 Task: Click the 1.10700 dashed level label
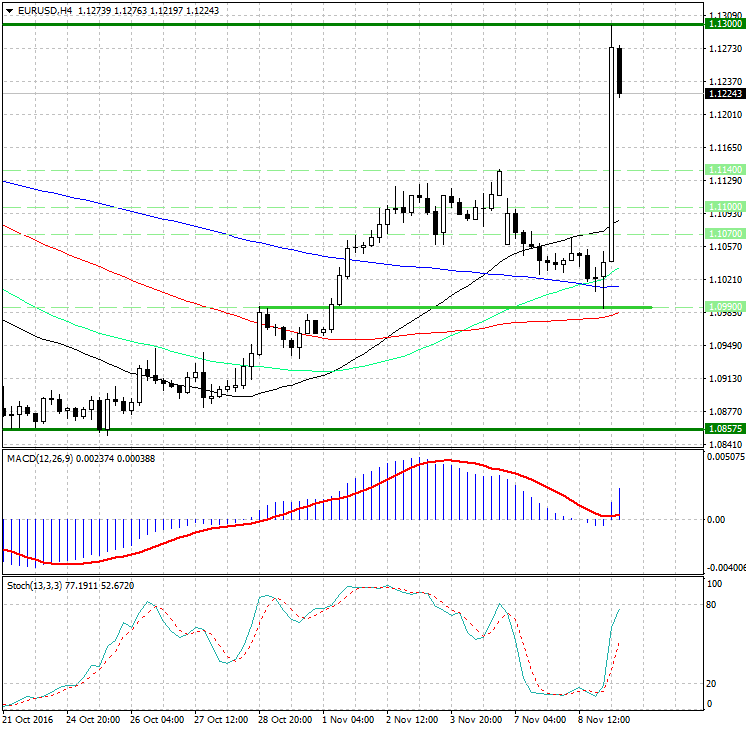(725, 234)
